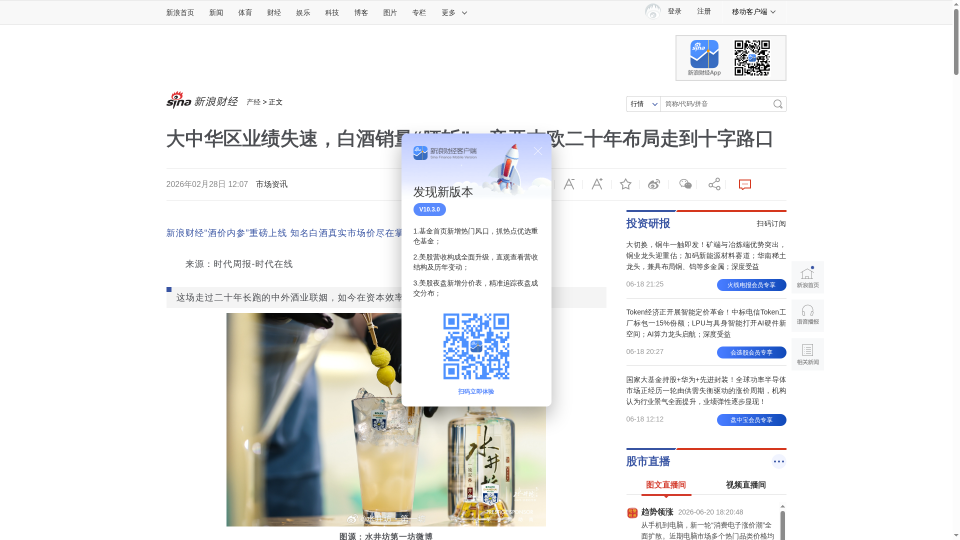960x540 pixels.
Task: Open 体育 in top nav
Action: tap(245, 12)
